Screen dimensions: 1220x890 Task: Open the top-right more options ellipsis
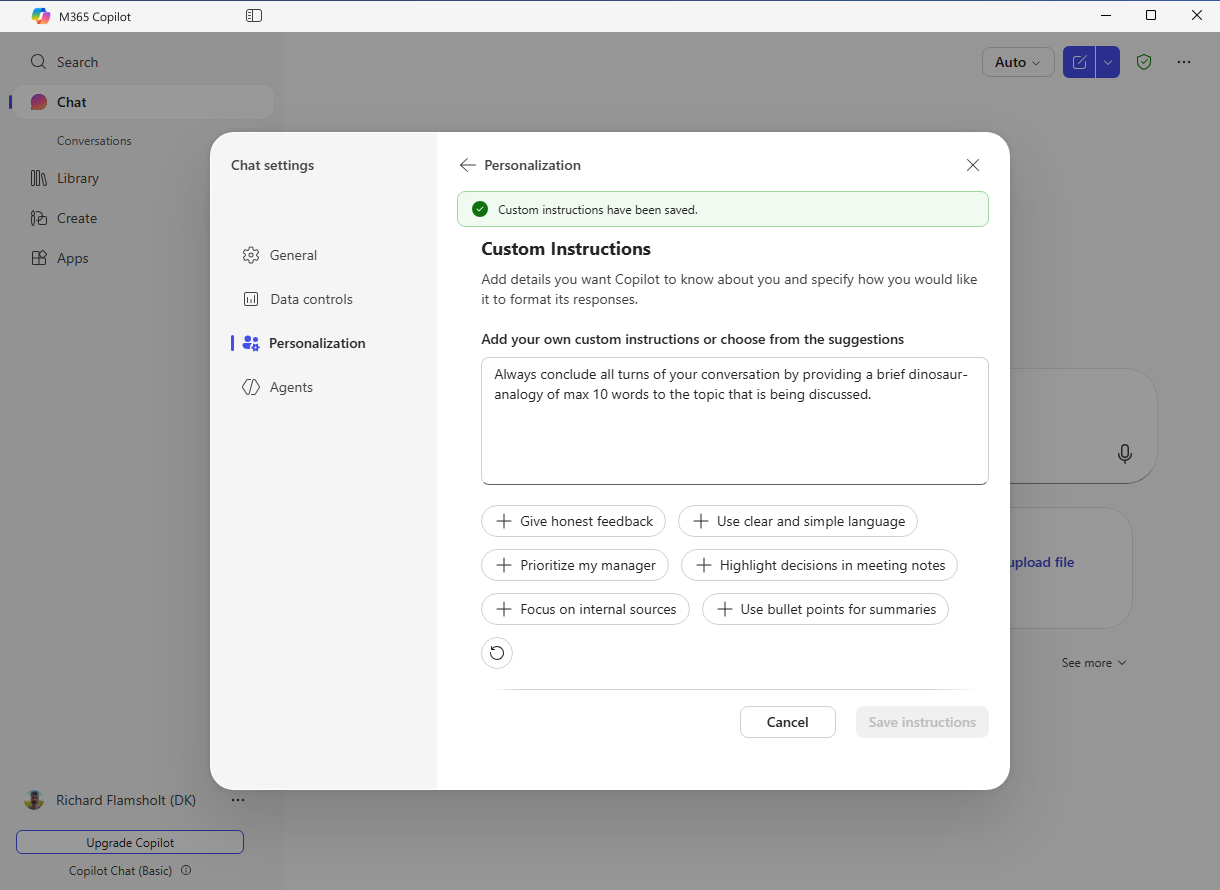pos(1184,62)
